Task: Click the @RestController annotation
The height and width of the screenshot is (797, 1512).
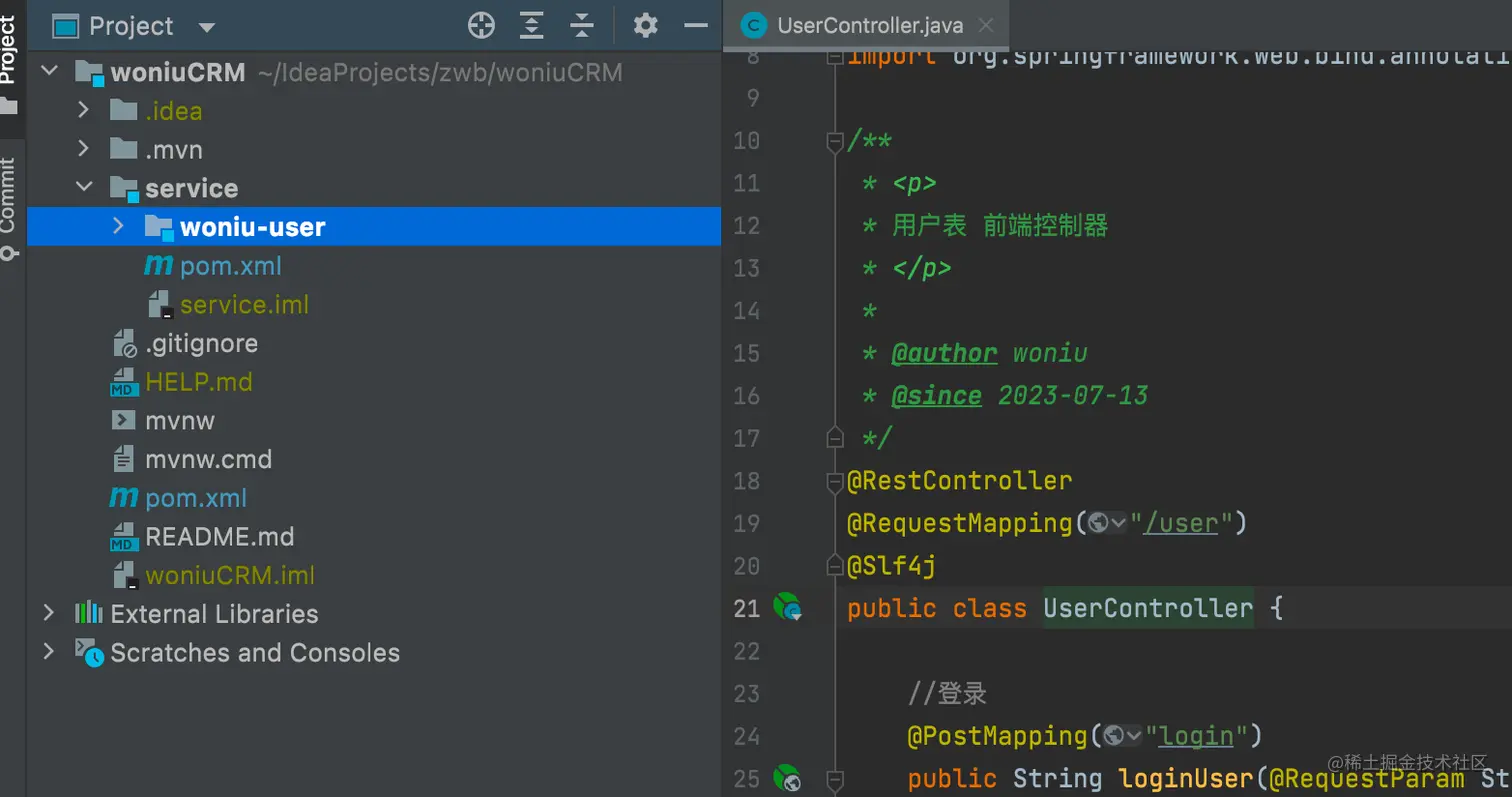Action: [x=960, y=480]
